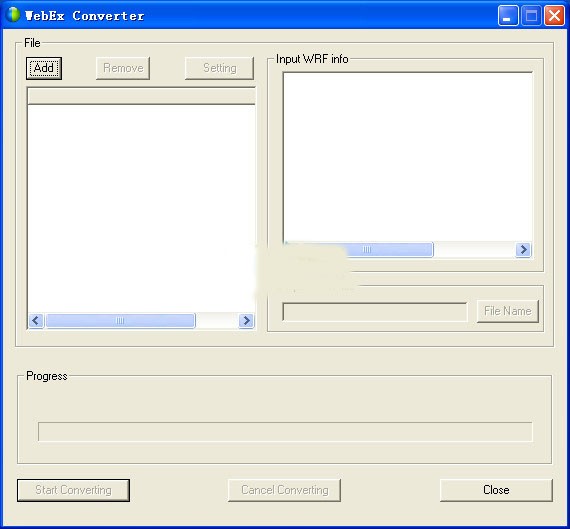
Task: Close window with red X button
Action: coord(554,16)
